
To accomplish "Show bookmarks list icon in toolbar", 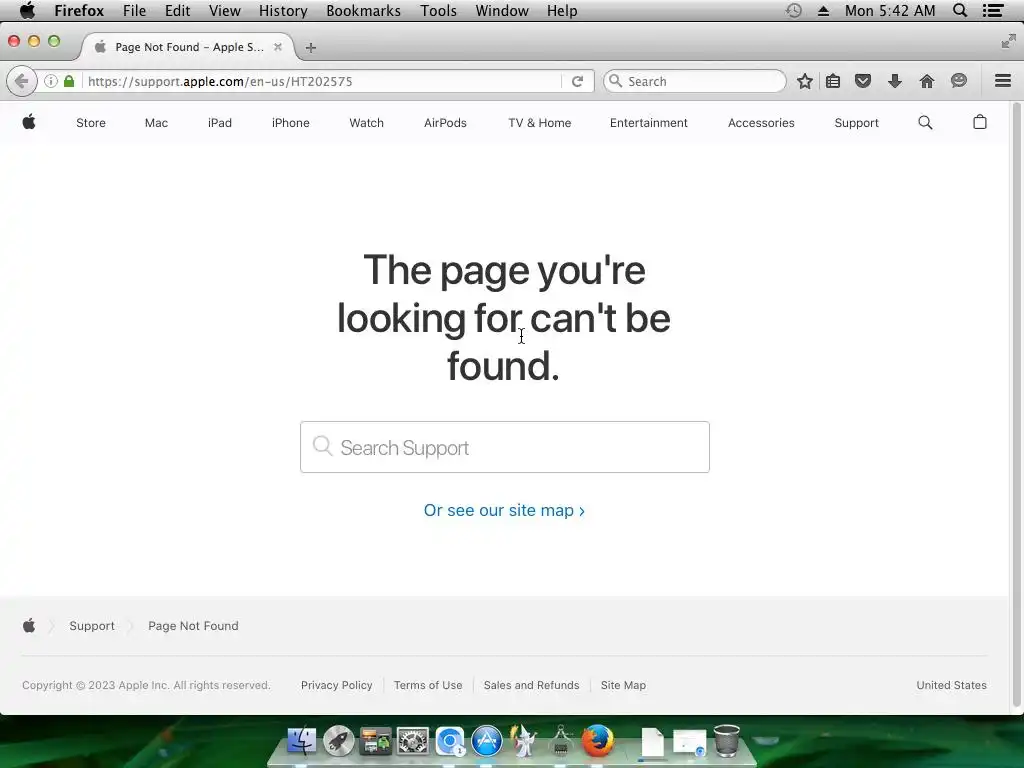I will 833,82.
